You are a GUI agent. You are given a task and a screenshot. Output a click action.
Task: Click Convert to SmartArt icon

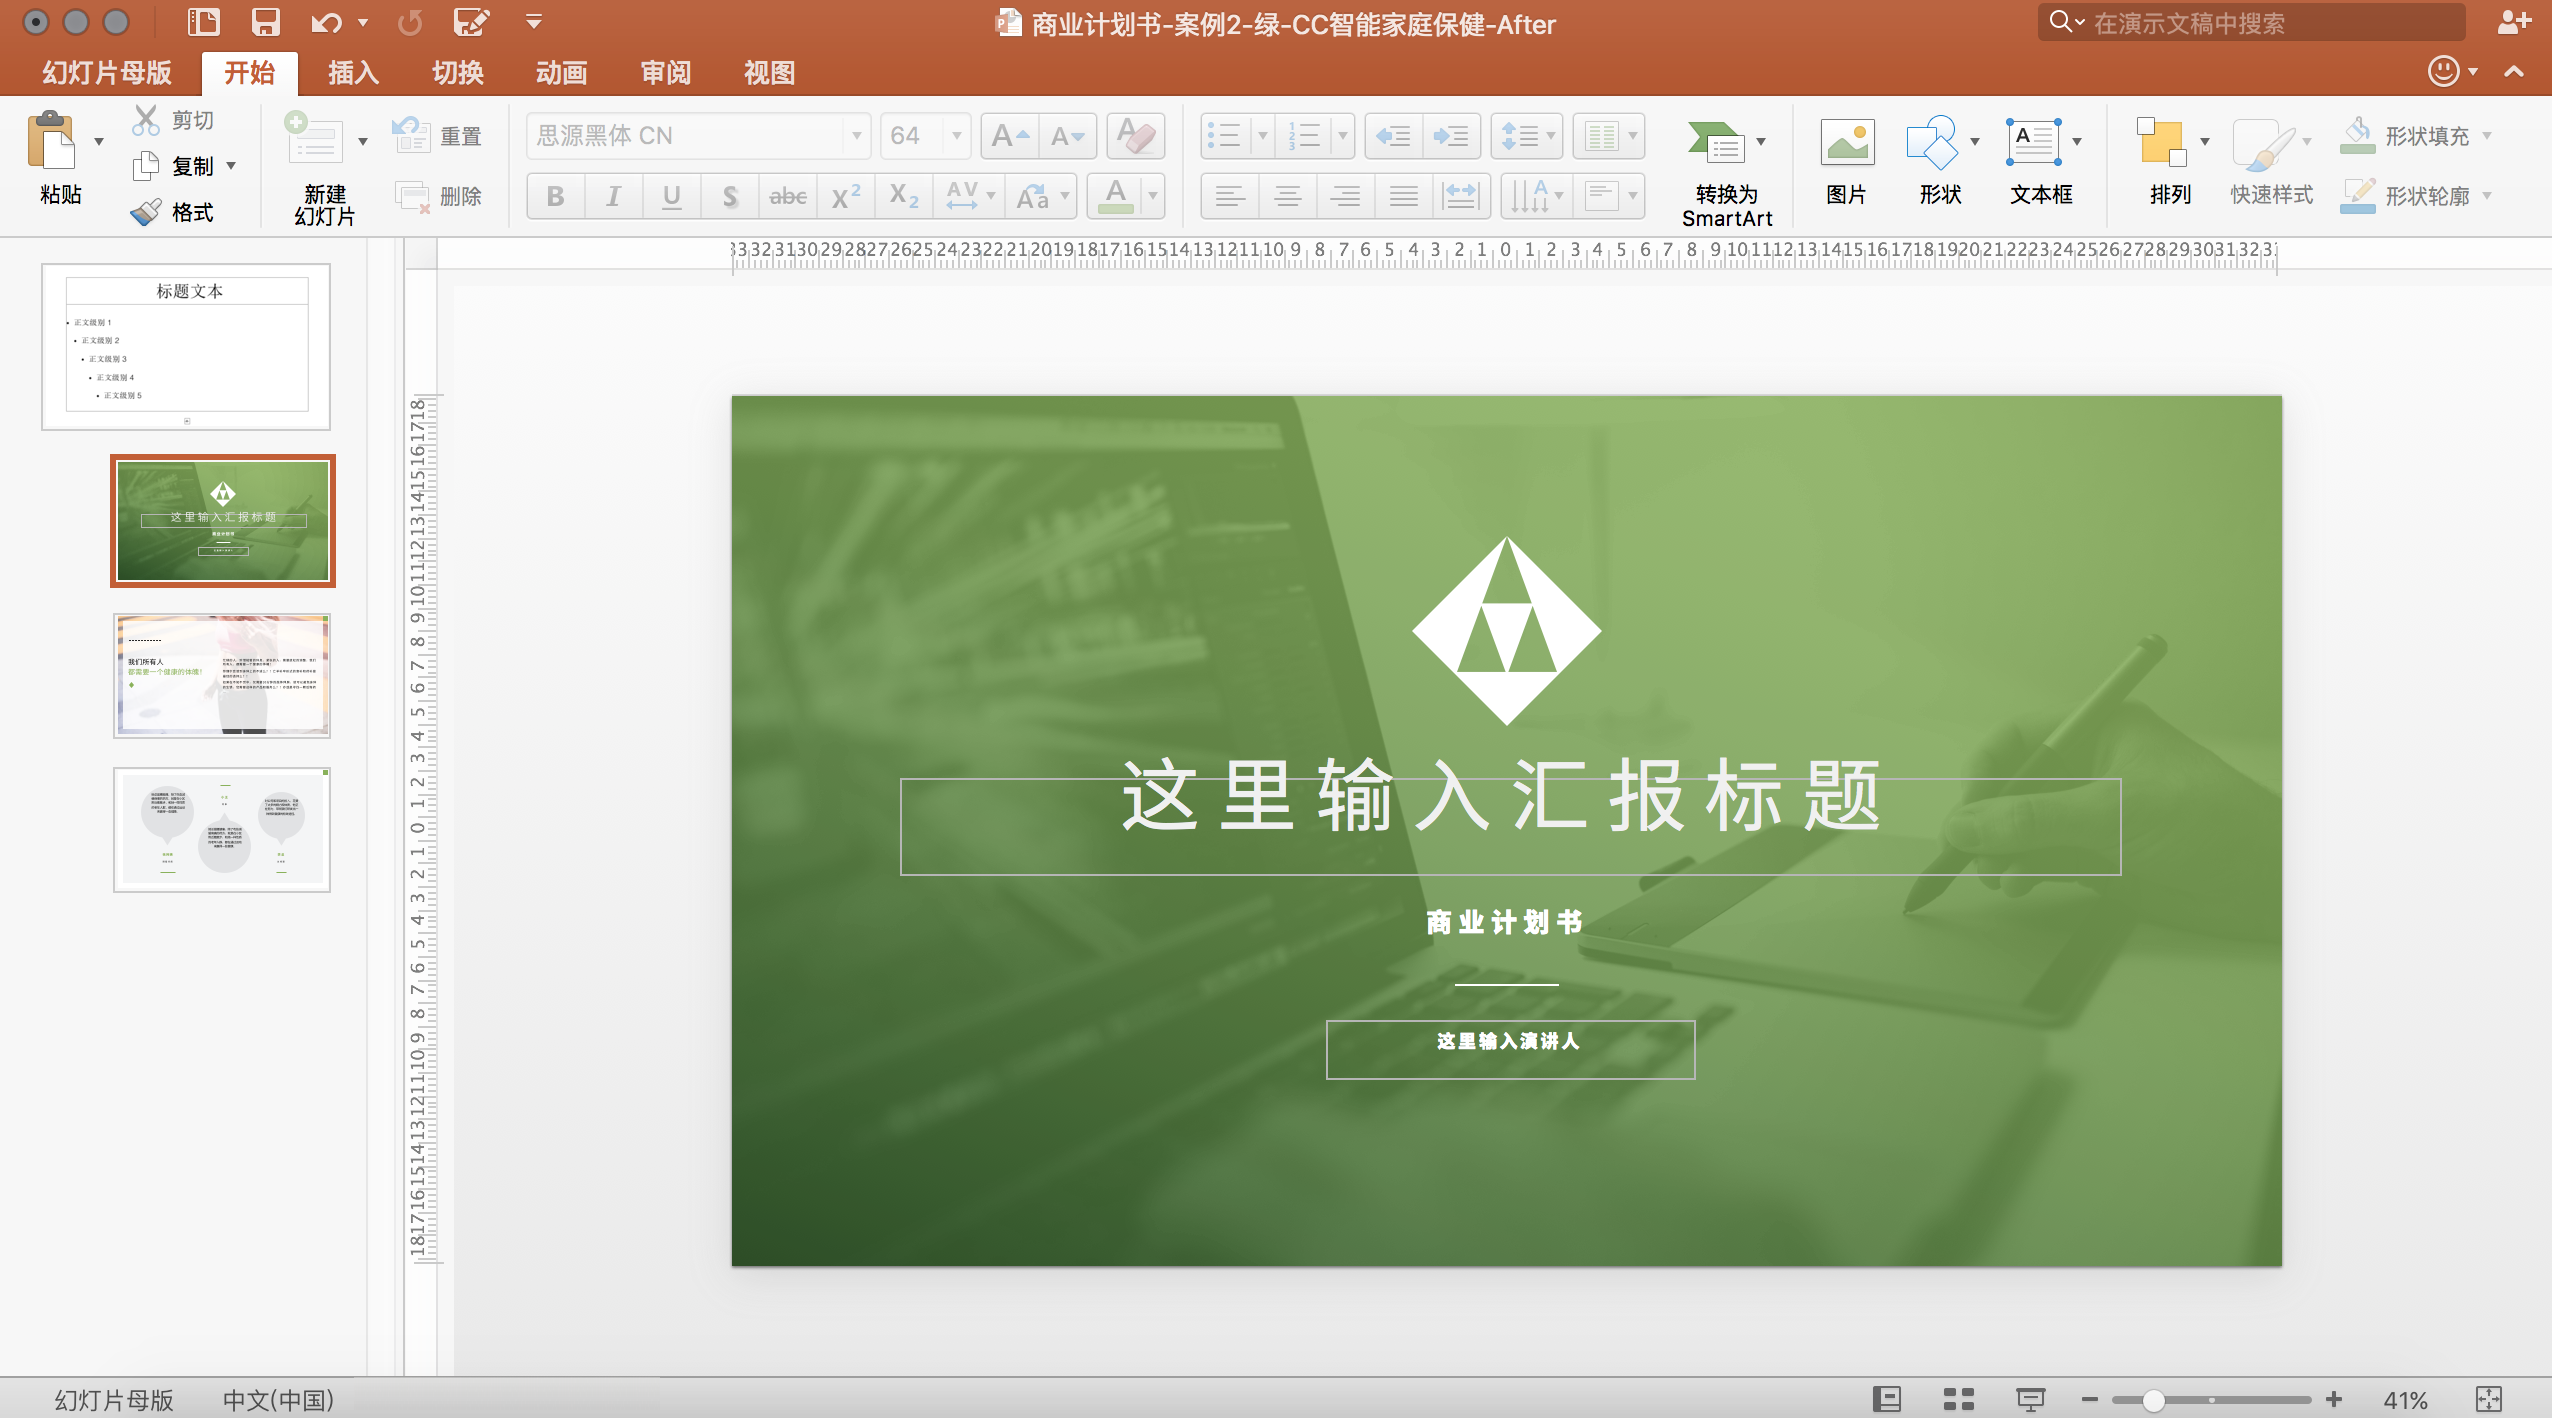click(x=1715, y=142)
